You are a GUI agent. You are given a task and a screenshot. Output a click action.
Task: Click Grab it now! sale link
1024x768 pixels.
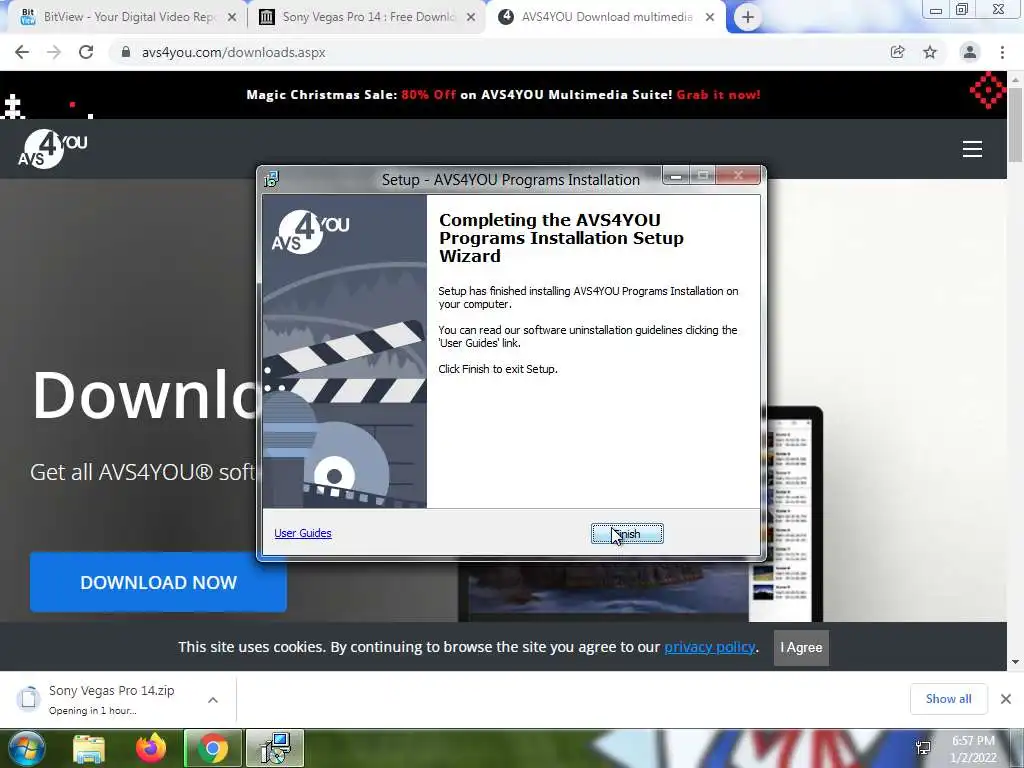(718, 95)
